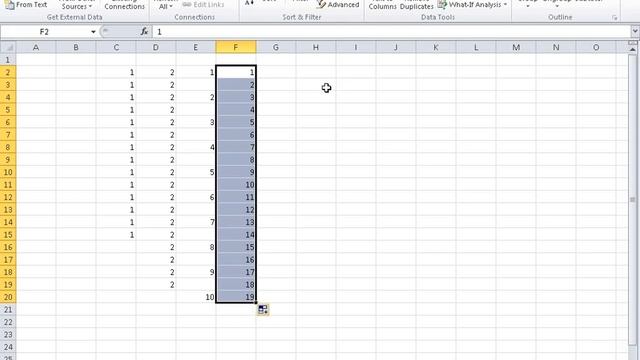
Task: Select column O header
Action: (596, 47)
